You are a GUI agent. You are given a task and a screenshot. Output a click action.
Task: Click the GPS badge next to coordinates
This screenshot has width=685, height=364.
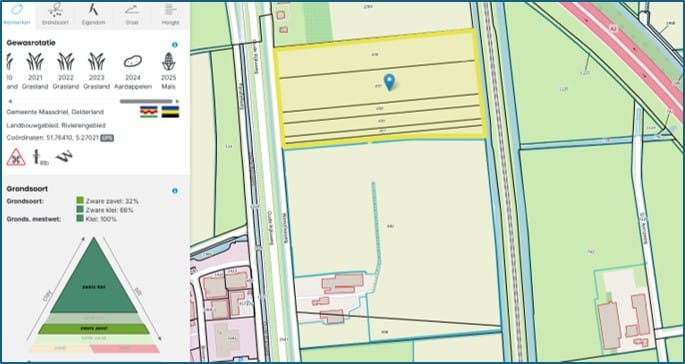tap(107, 138)
